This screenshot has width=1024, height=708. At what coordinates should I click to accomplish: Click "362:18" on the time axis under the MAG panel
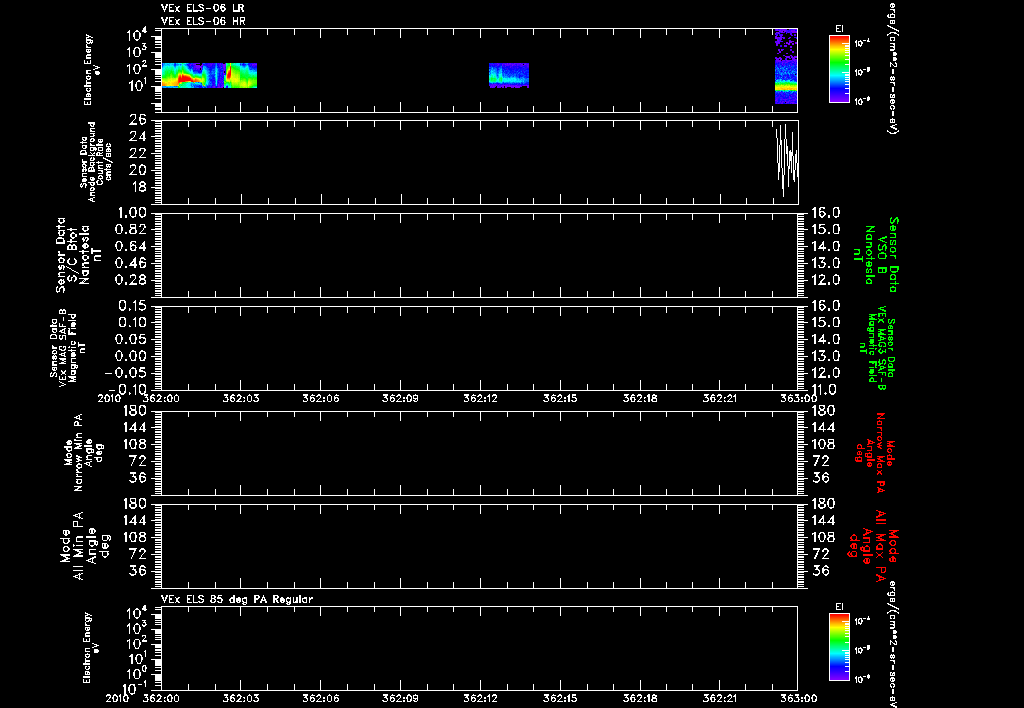[x=641, y=398]
